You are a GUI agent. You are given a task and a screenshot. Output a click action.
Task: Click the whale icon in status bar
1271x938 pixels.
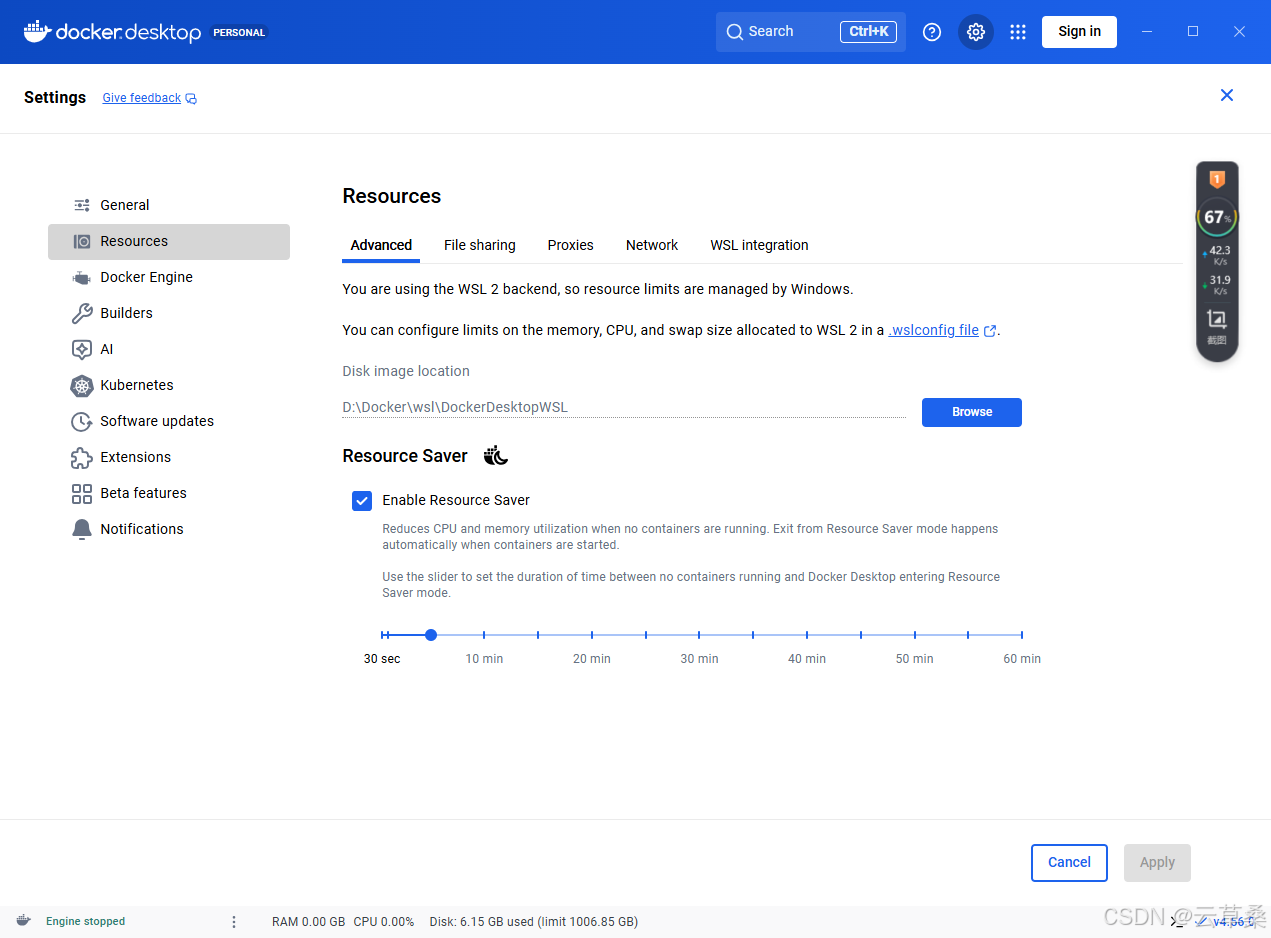[23, 921]
